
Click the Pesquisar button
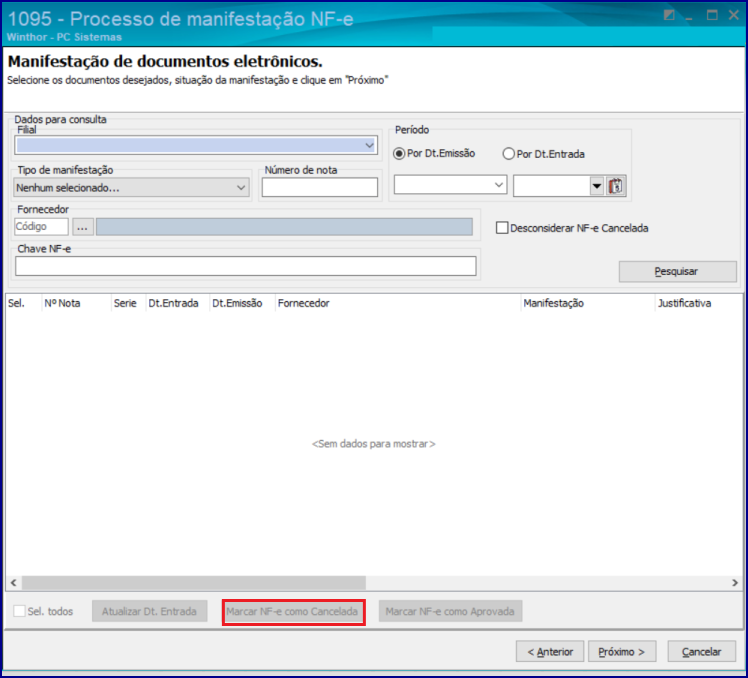pos(677,271)
